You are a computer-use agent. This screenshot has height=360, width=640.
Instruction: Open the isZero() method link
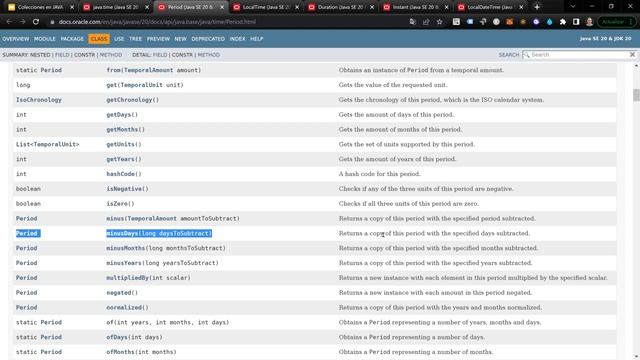(x=120, y=204)
